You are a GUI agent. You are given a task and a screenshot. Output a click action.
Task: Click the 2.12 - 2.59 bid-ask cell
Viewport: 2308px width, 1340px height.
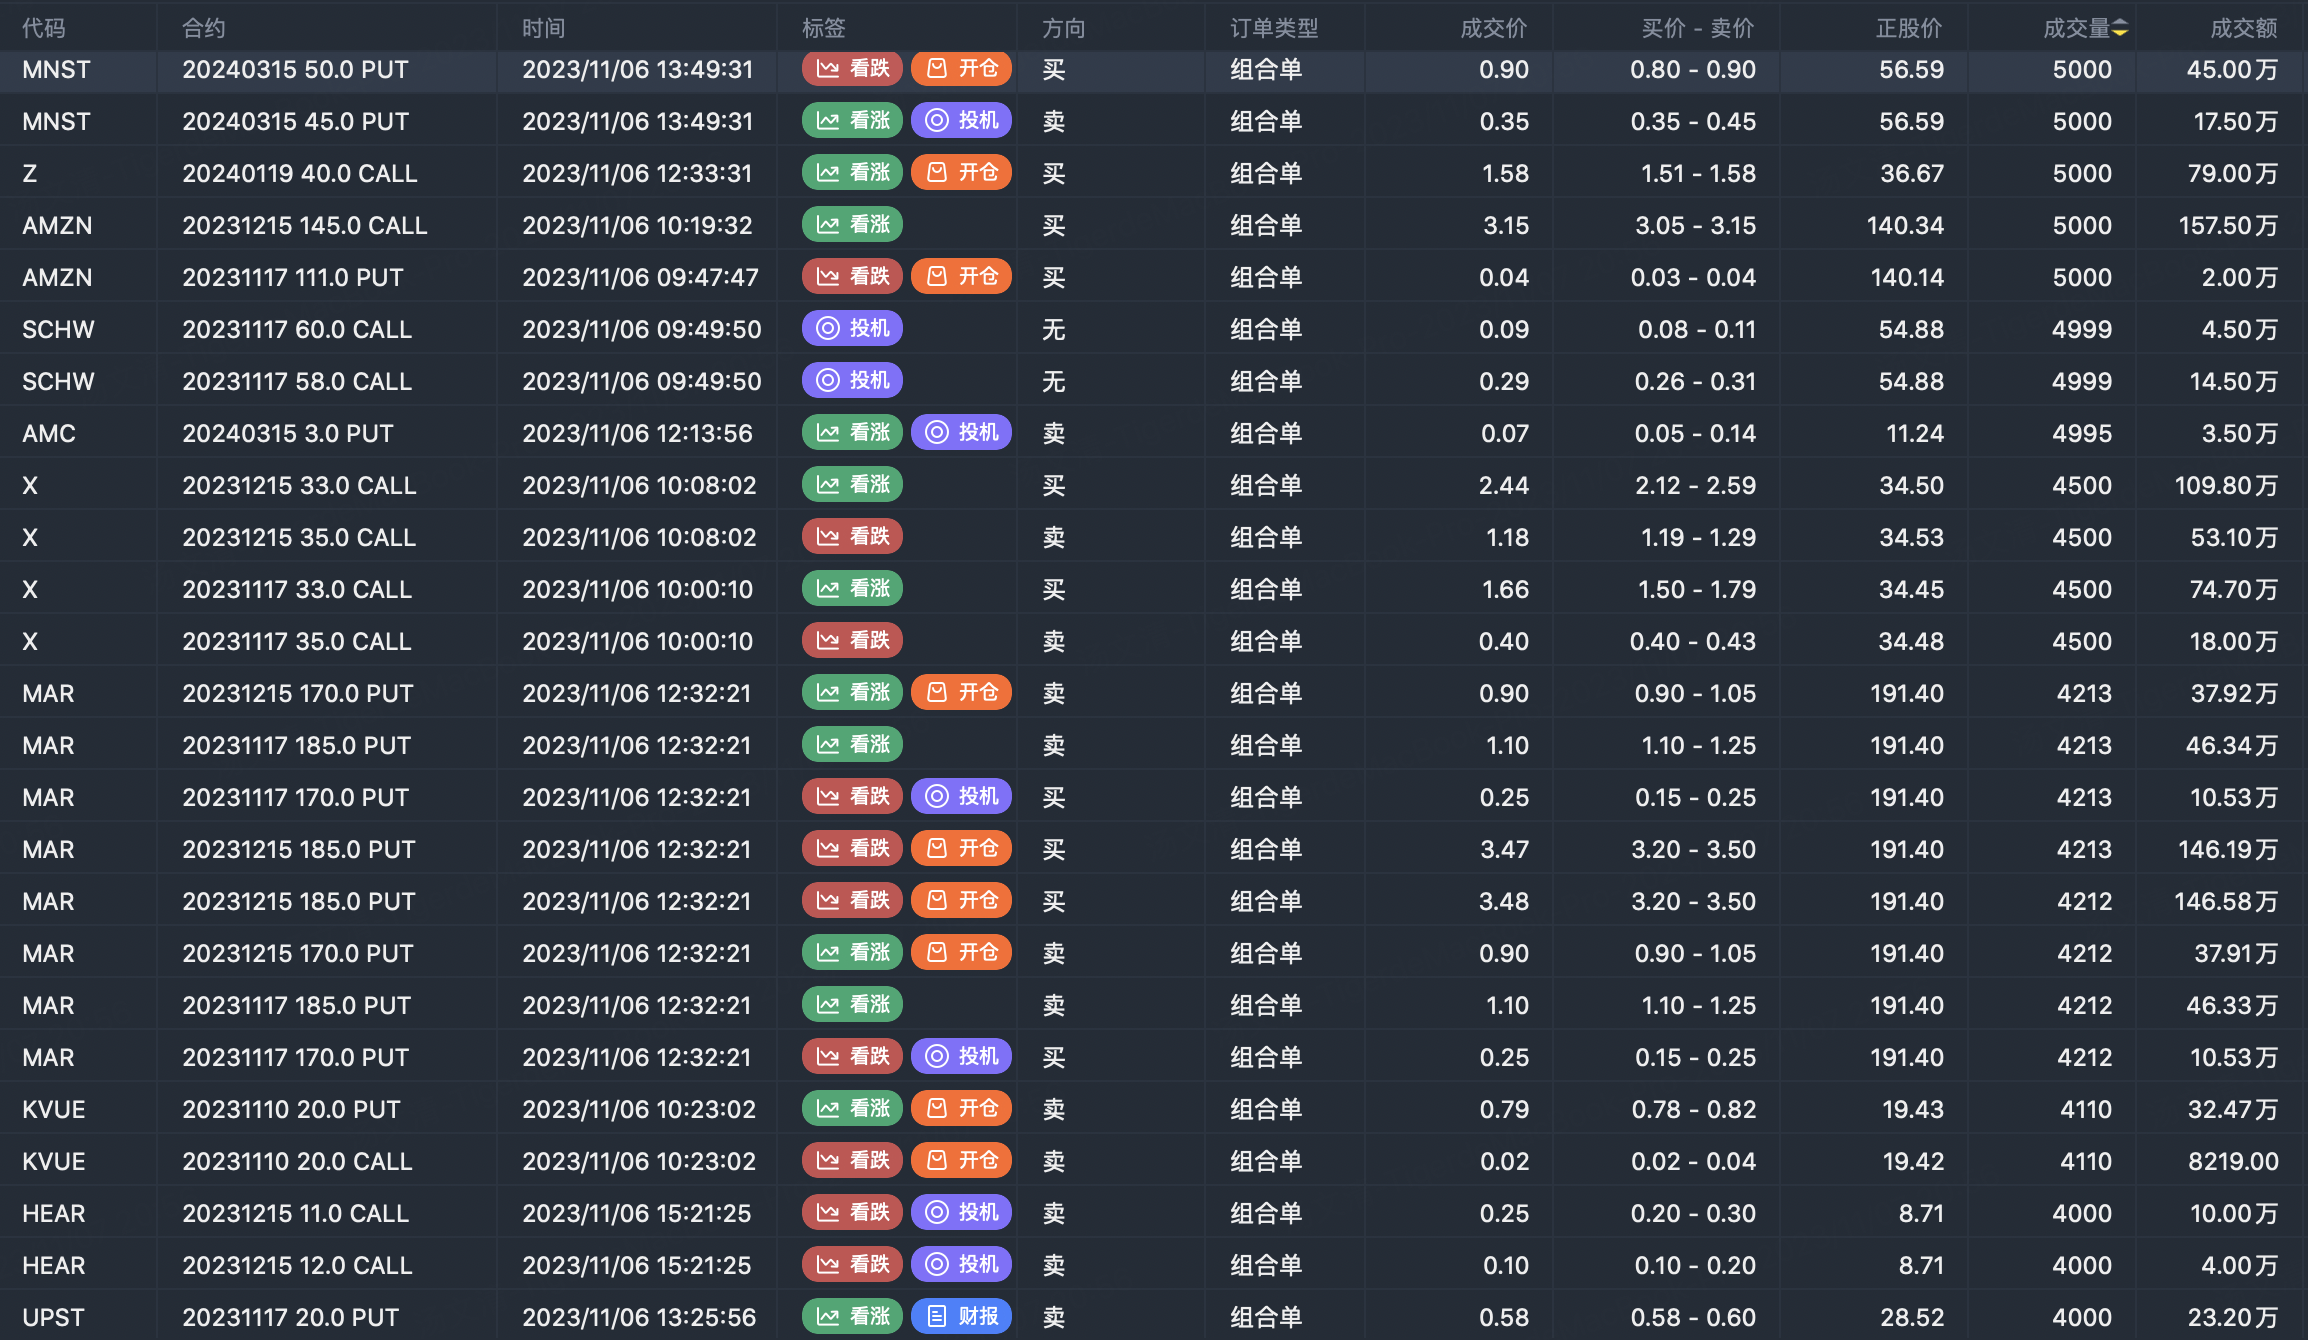click(x=1696, y=485)
